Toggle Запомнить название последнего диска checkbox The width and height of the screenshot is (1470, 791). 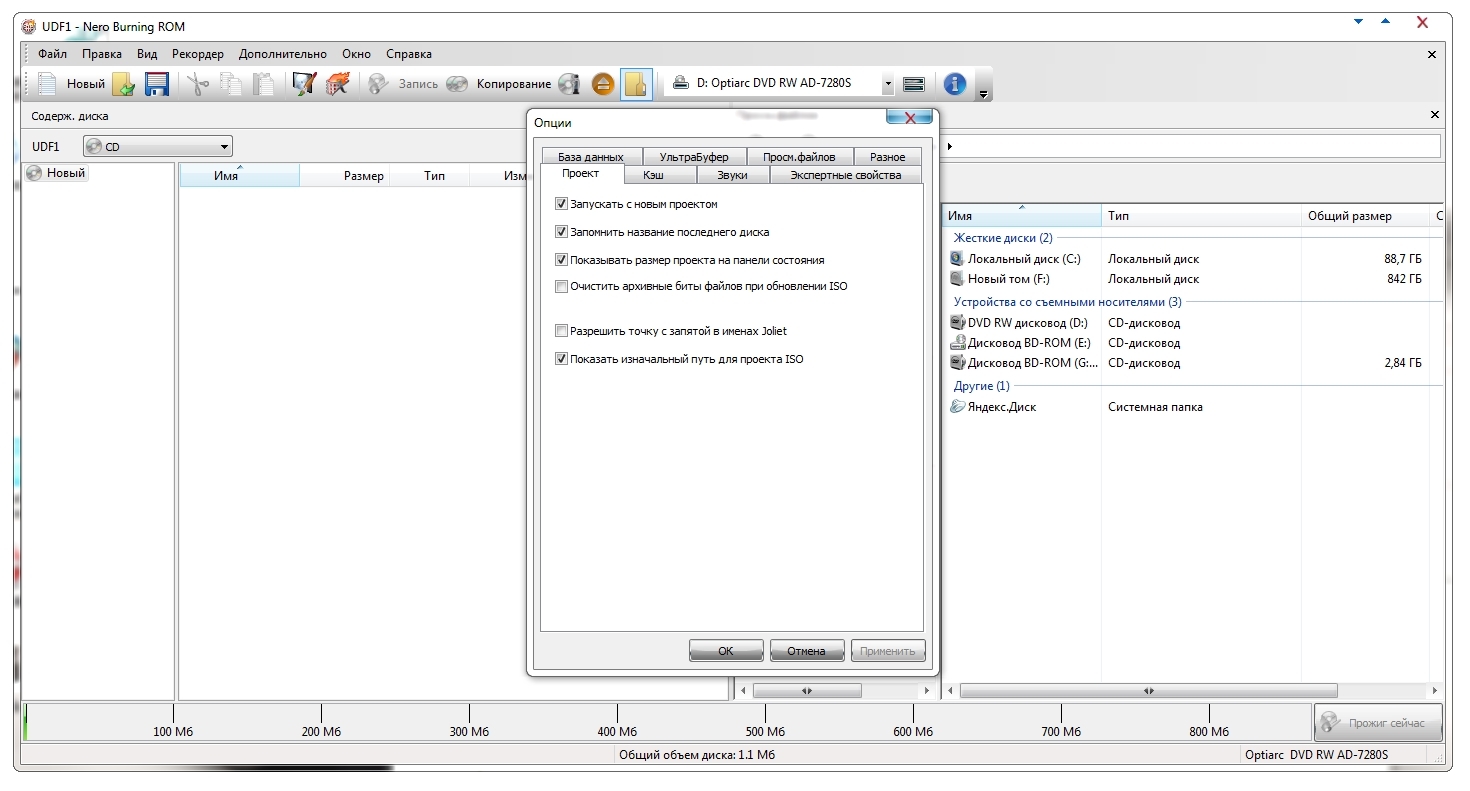tap(561, 232)
